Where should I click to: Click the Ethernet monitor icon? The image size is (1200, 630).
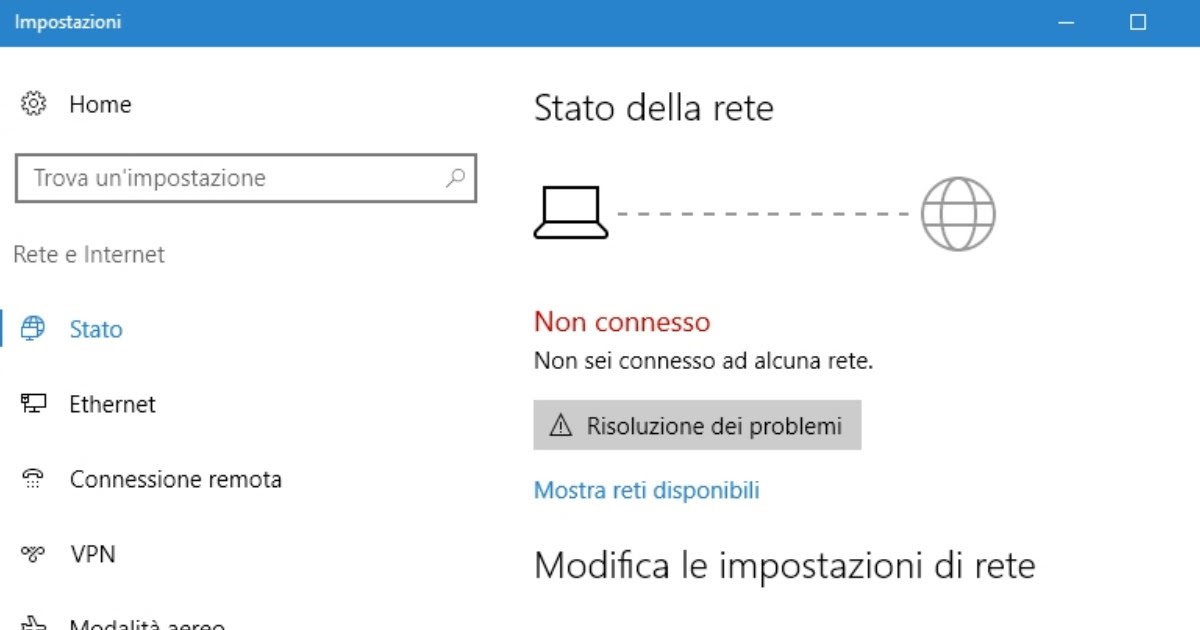point(33,404)
